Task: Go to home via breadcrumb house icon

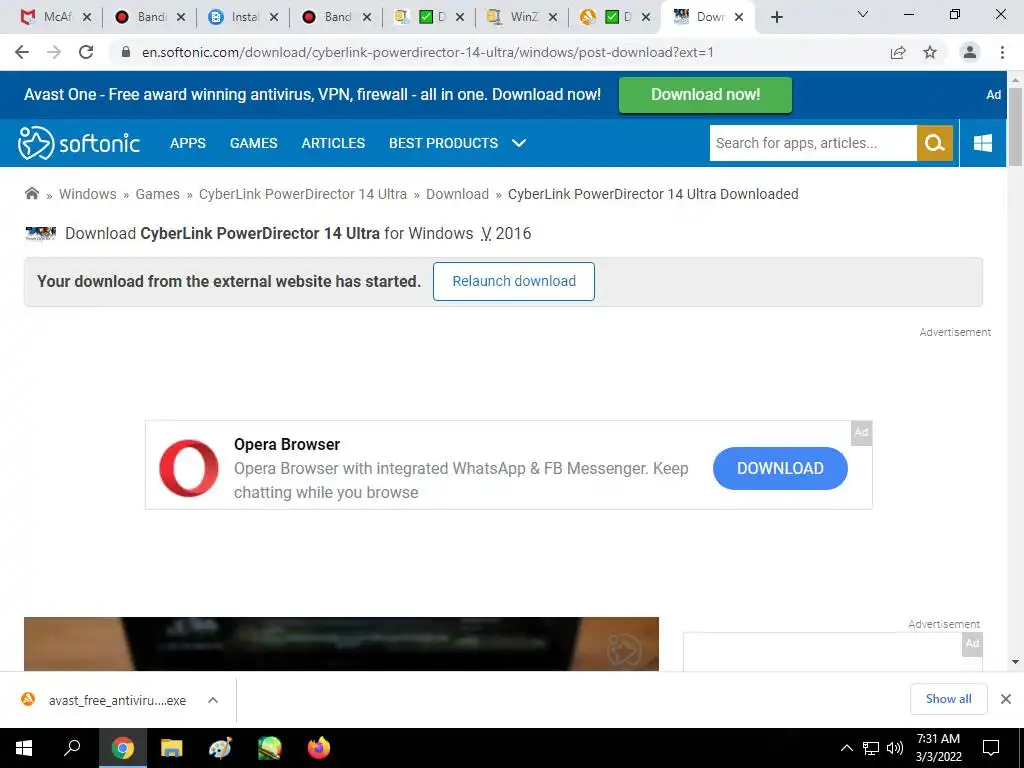Action: point(31,193)
